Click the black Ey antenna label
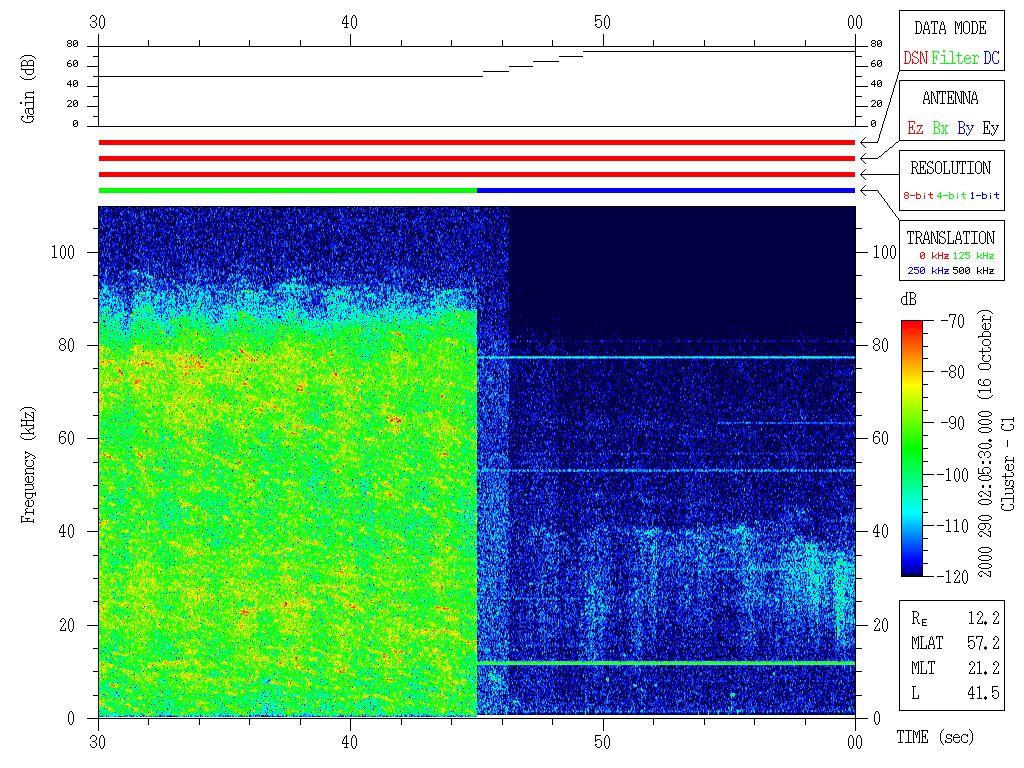 click(990, 128)
